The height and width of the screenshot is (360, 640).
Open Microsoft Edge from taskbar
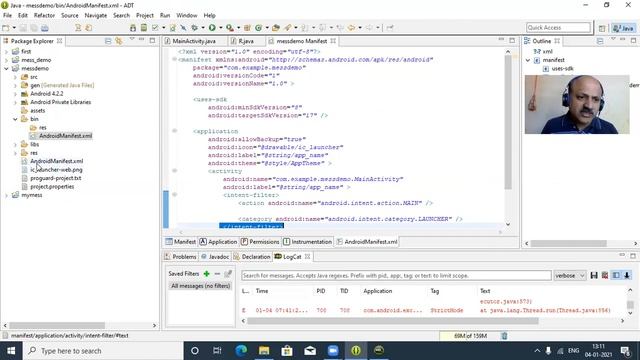(241, 351)
